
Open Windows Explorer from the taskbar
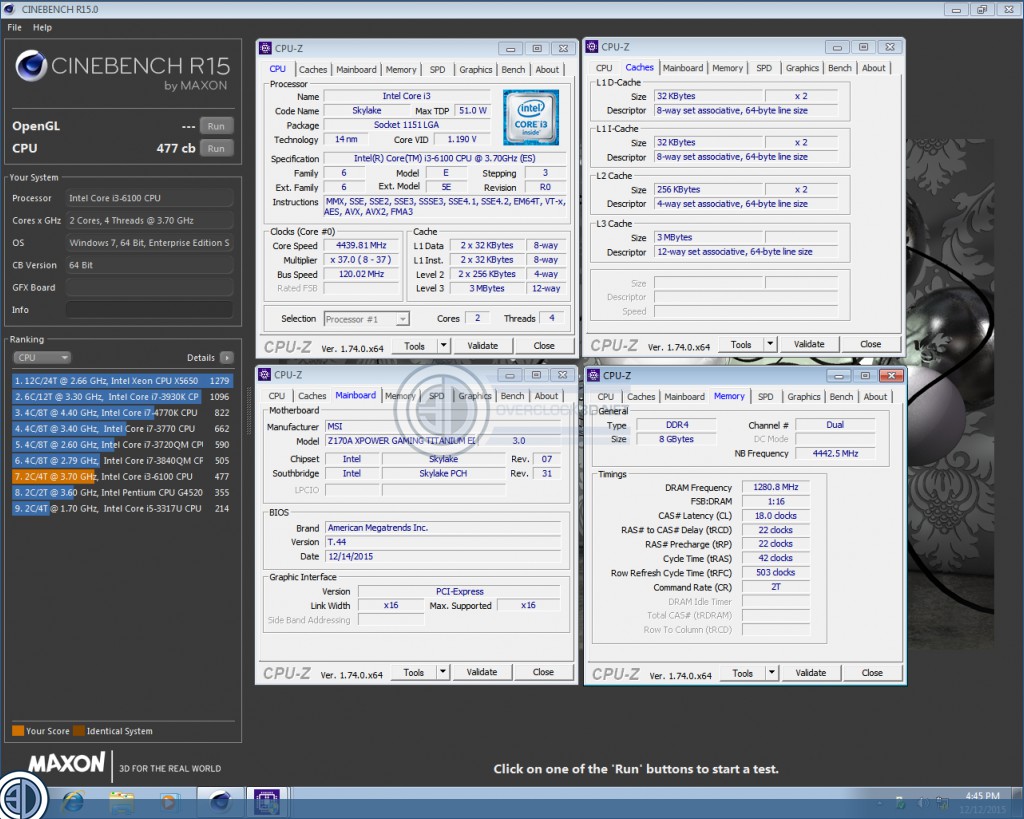click(121, 802)
